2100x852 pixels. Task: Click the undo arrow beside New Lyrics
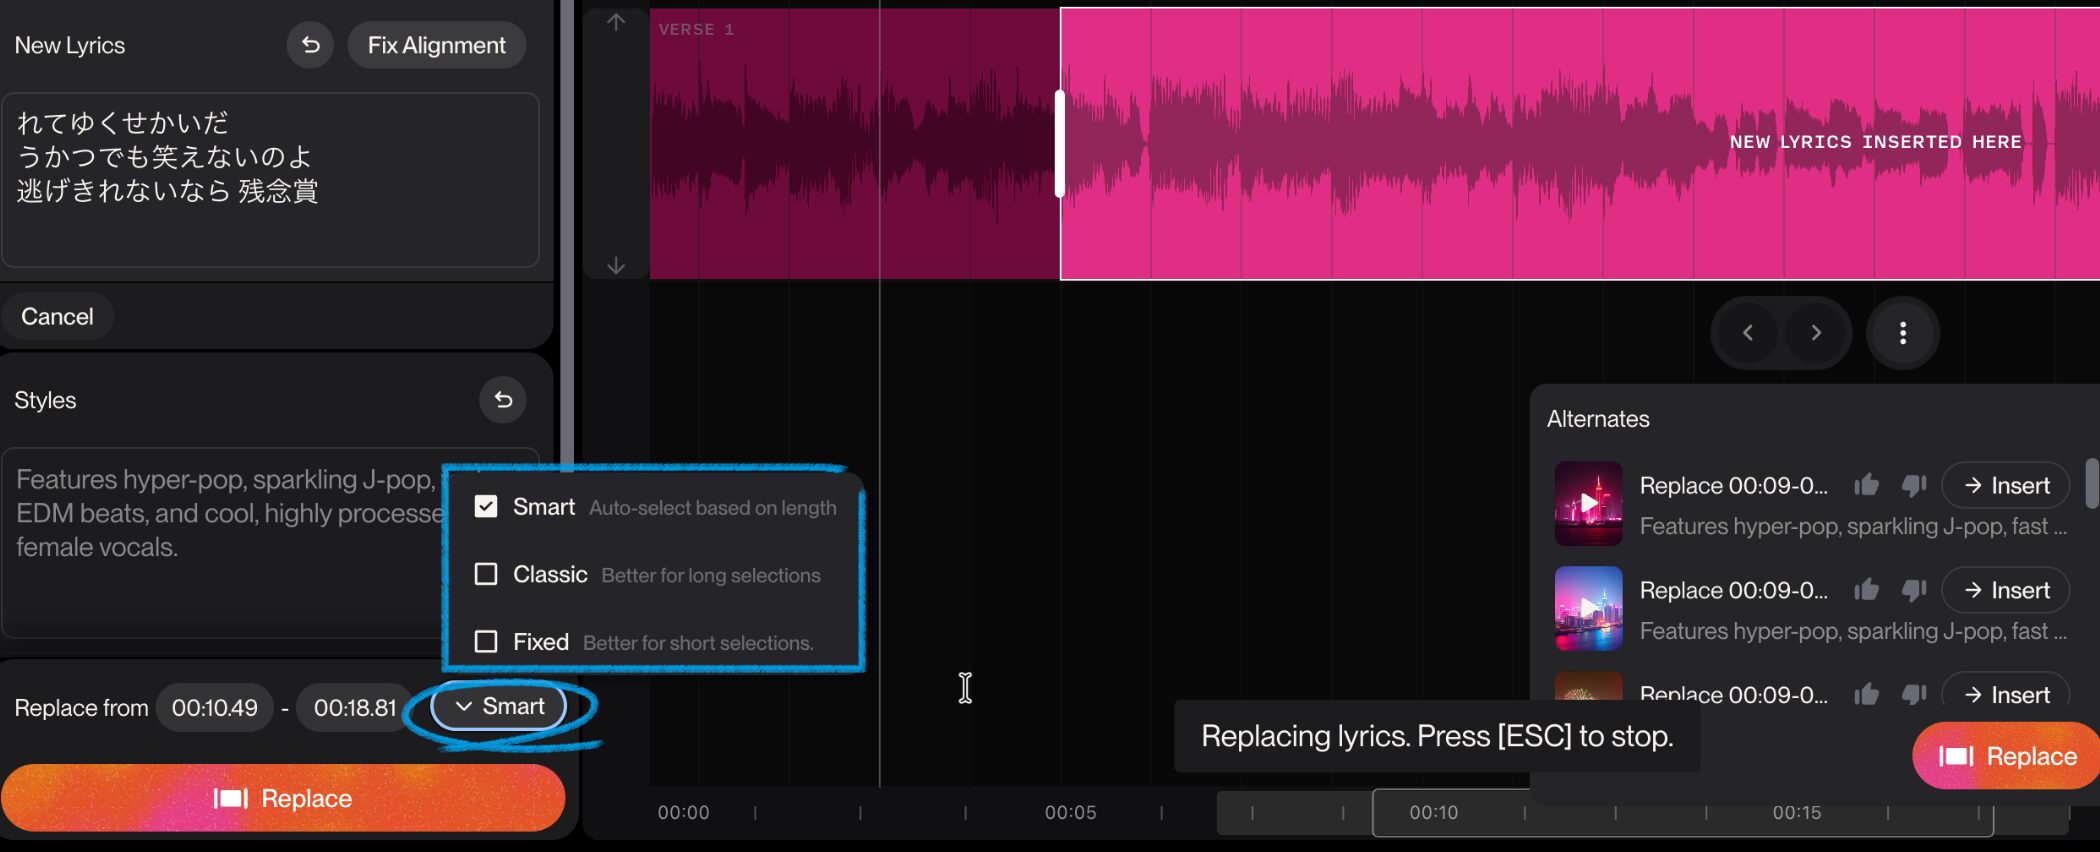click(310, 45)
